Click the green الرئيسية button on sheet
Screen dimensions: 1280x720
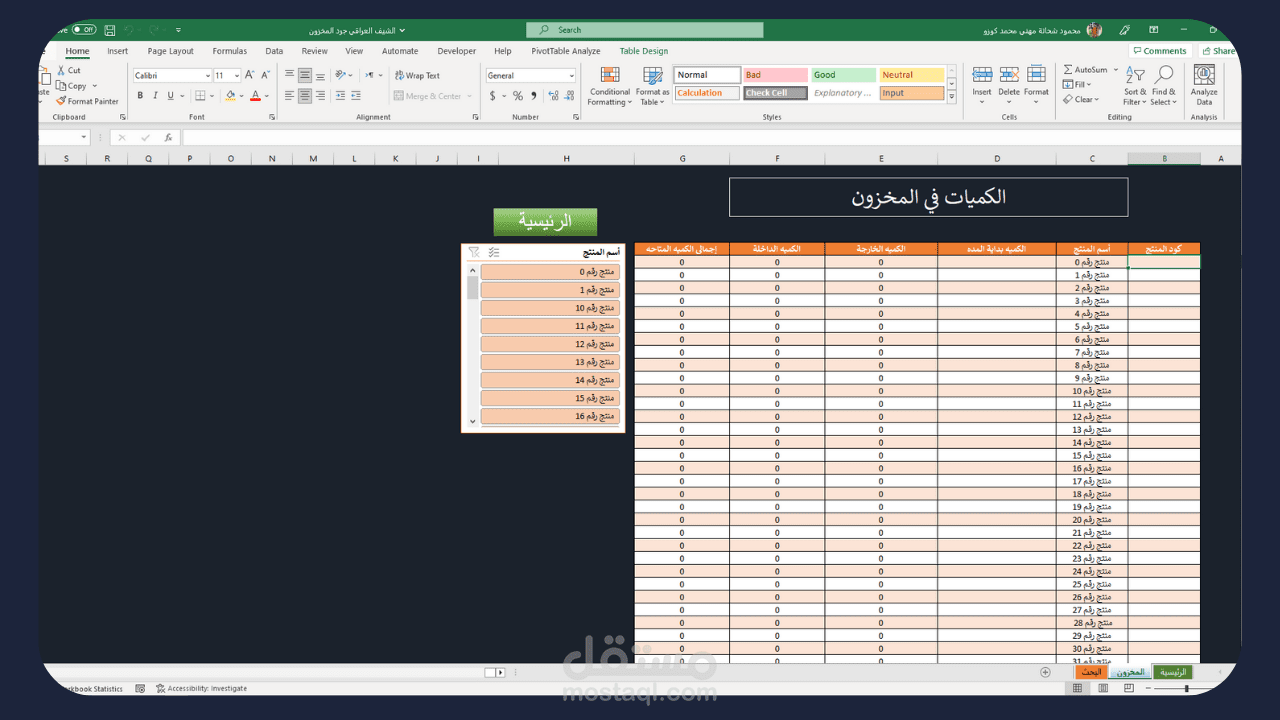coord(545,222)
